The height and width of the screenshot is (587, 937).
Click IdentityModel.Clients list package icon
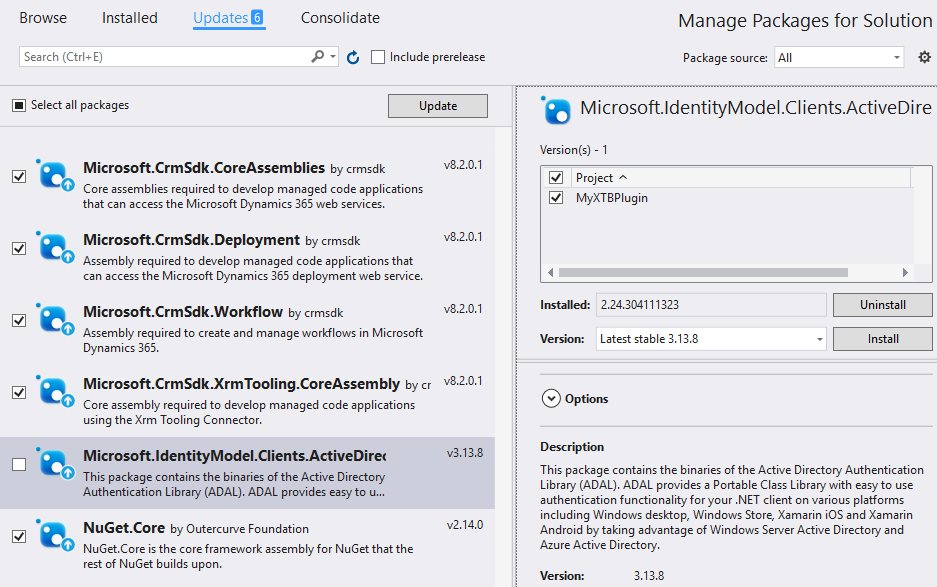pyautogui.click(x=56, y=464)
